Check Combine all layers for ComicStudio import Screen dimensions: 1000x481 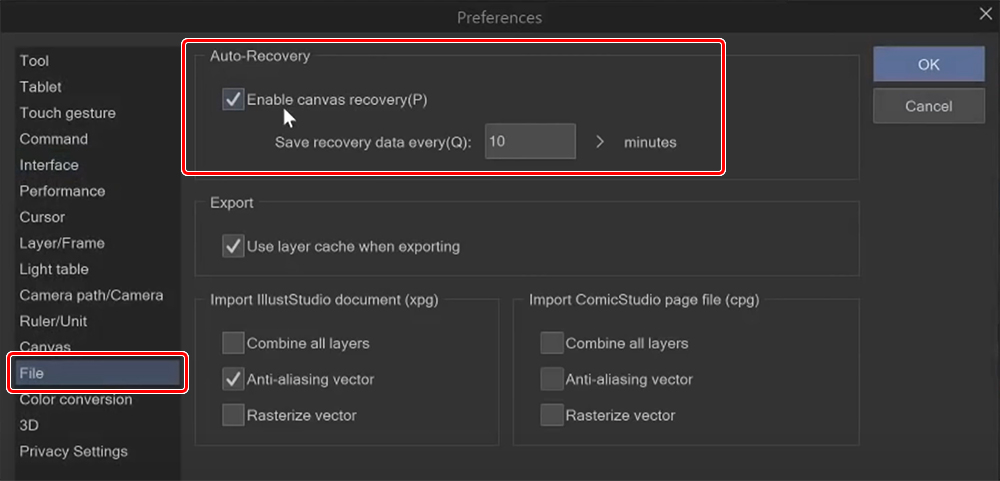click(552, 344)
